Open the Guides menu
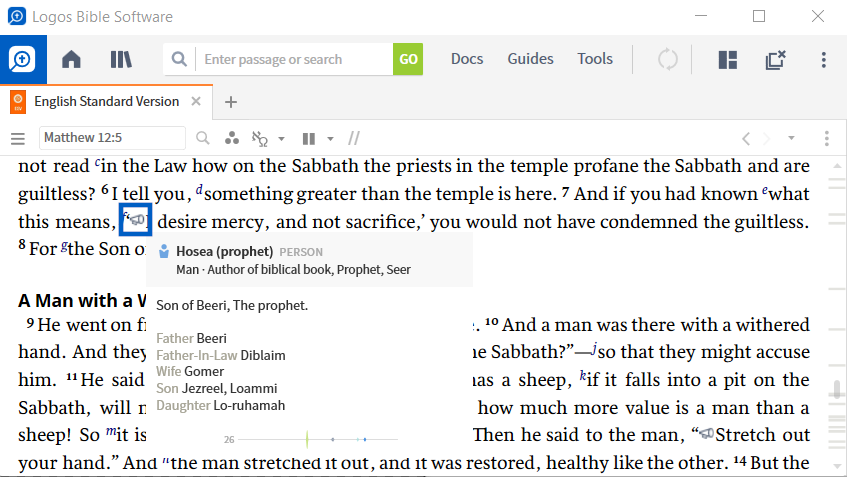This screenshot has height=477, width=847. (x=530, y=58)
